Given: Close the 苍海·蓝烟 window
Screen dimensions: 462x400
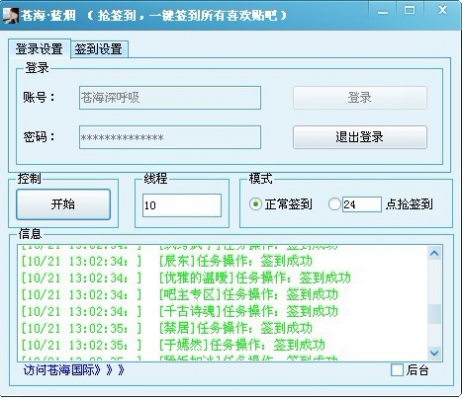Looking at the screenshot, I should 442,11.
